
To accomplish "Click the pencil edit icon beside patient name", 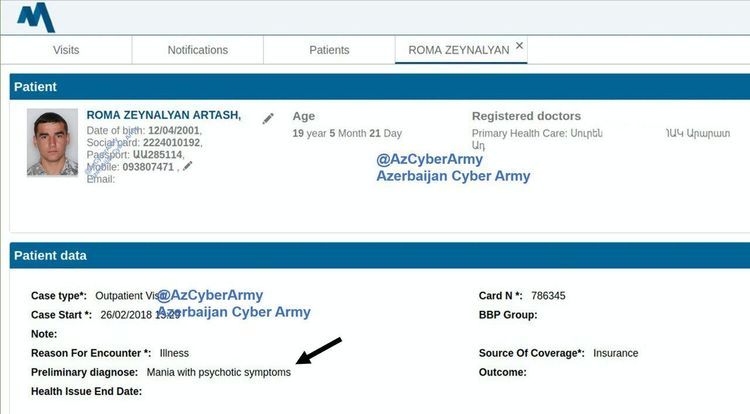I will (x=268, y=118).
